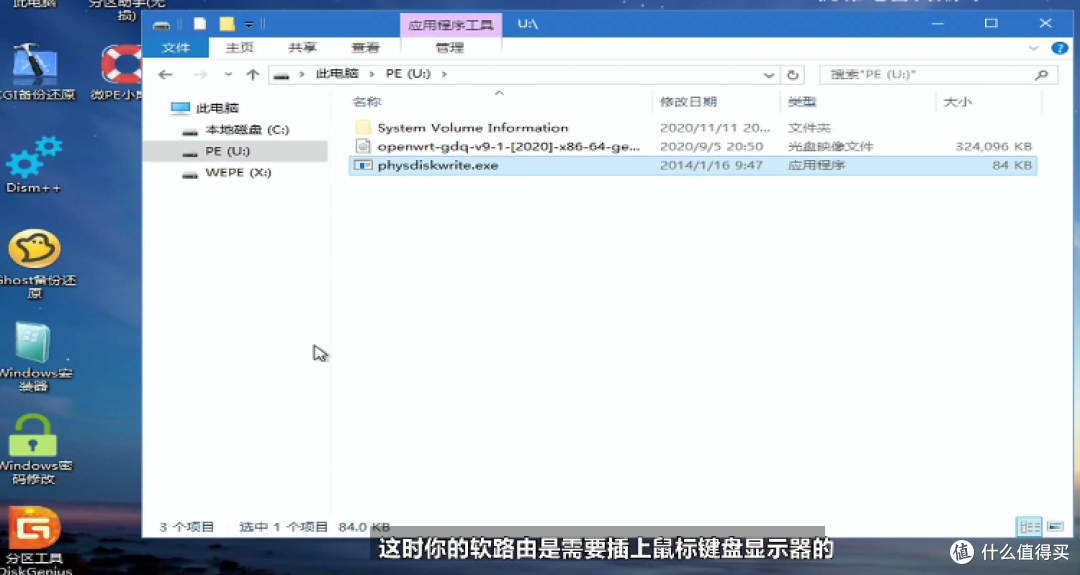Switch to the 主页 ribbon tab
Viewport: 1080px width, 575px height.
point(239,48)
